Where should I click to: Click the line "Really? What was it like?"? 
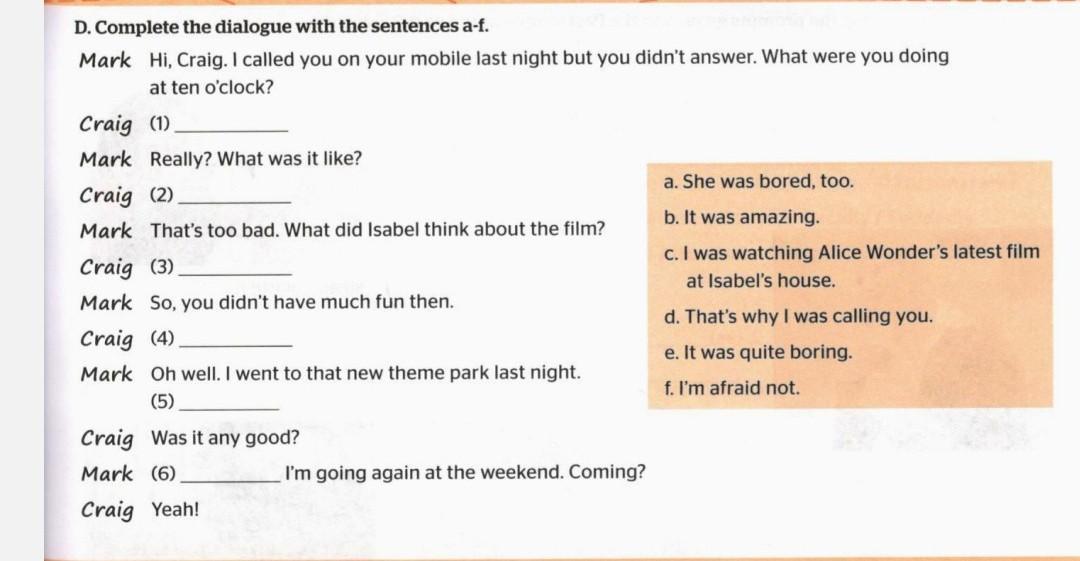pyautogui.click(x=256, y=159)
